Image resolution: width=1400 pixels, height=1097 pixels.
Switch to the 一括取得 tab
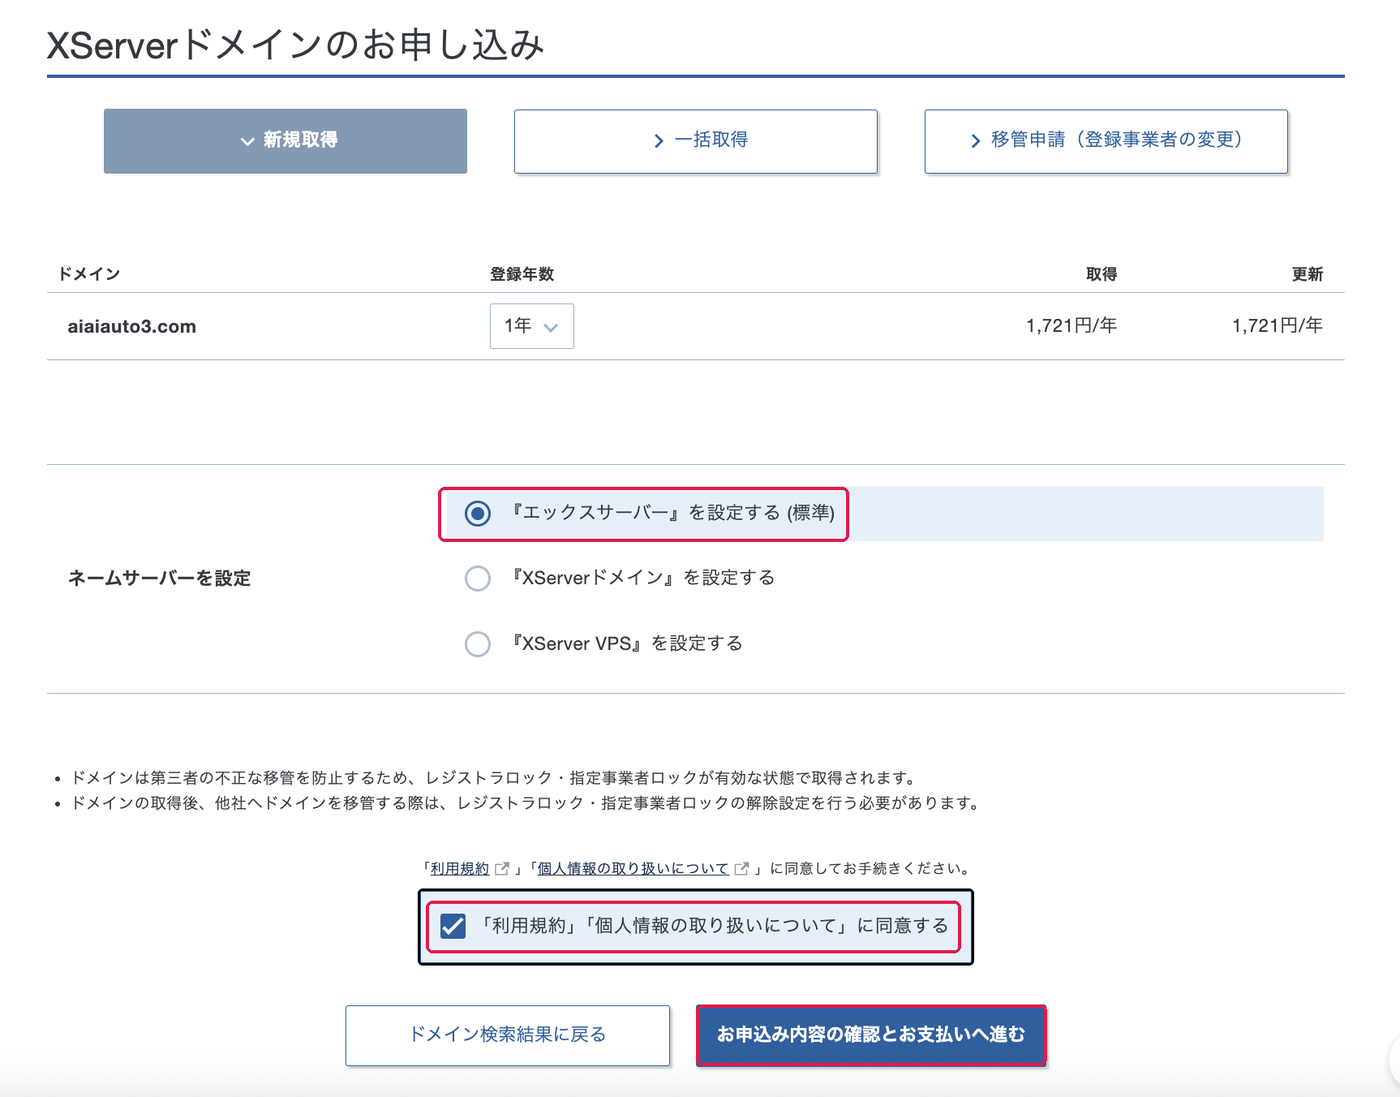point(696,141)
